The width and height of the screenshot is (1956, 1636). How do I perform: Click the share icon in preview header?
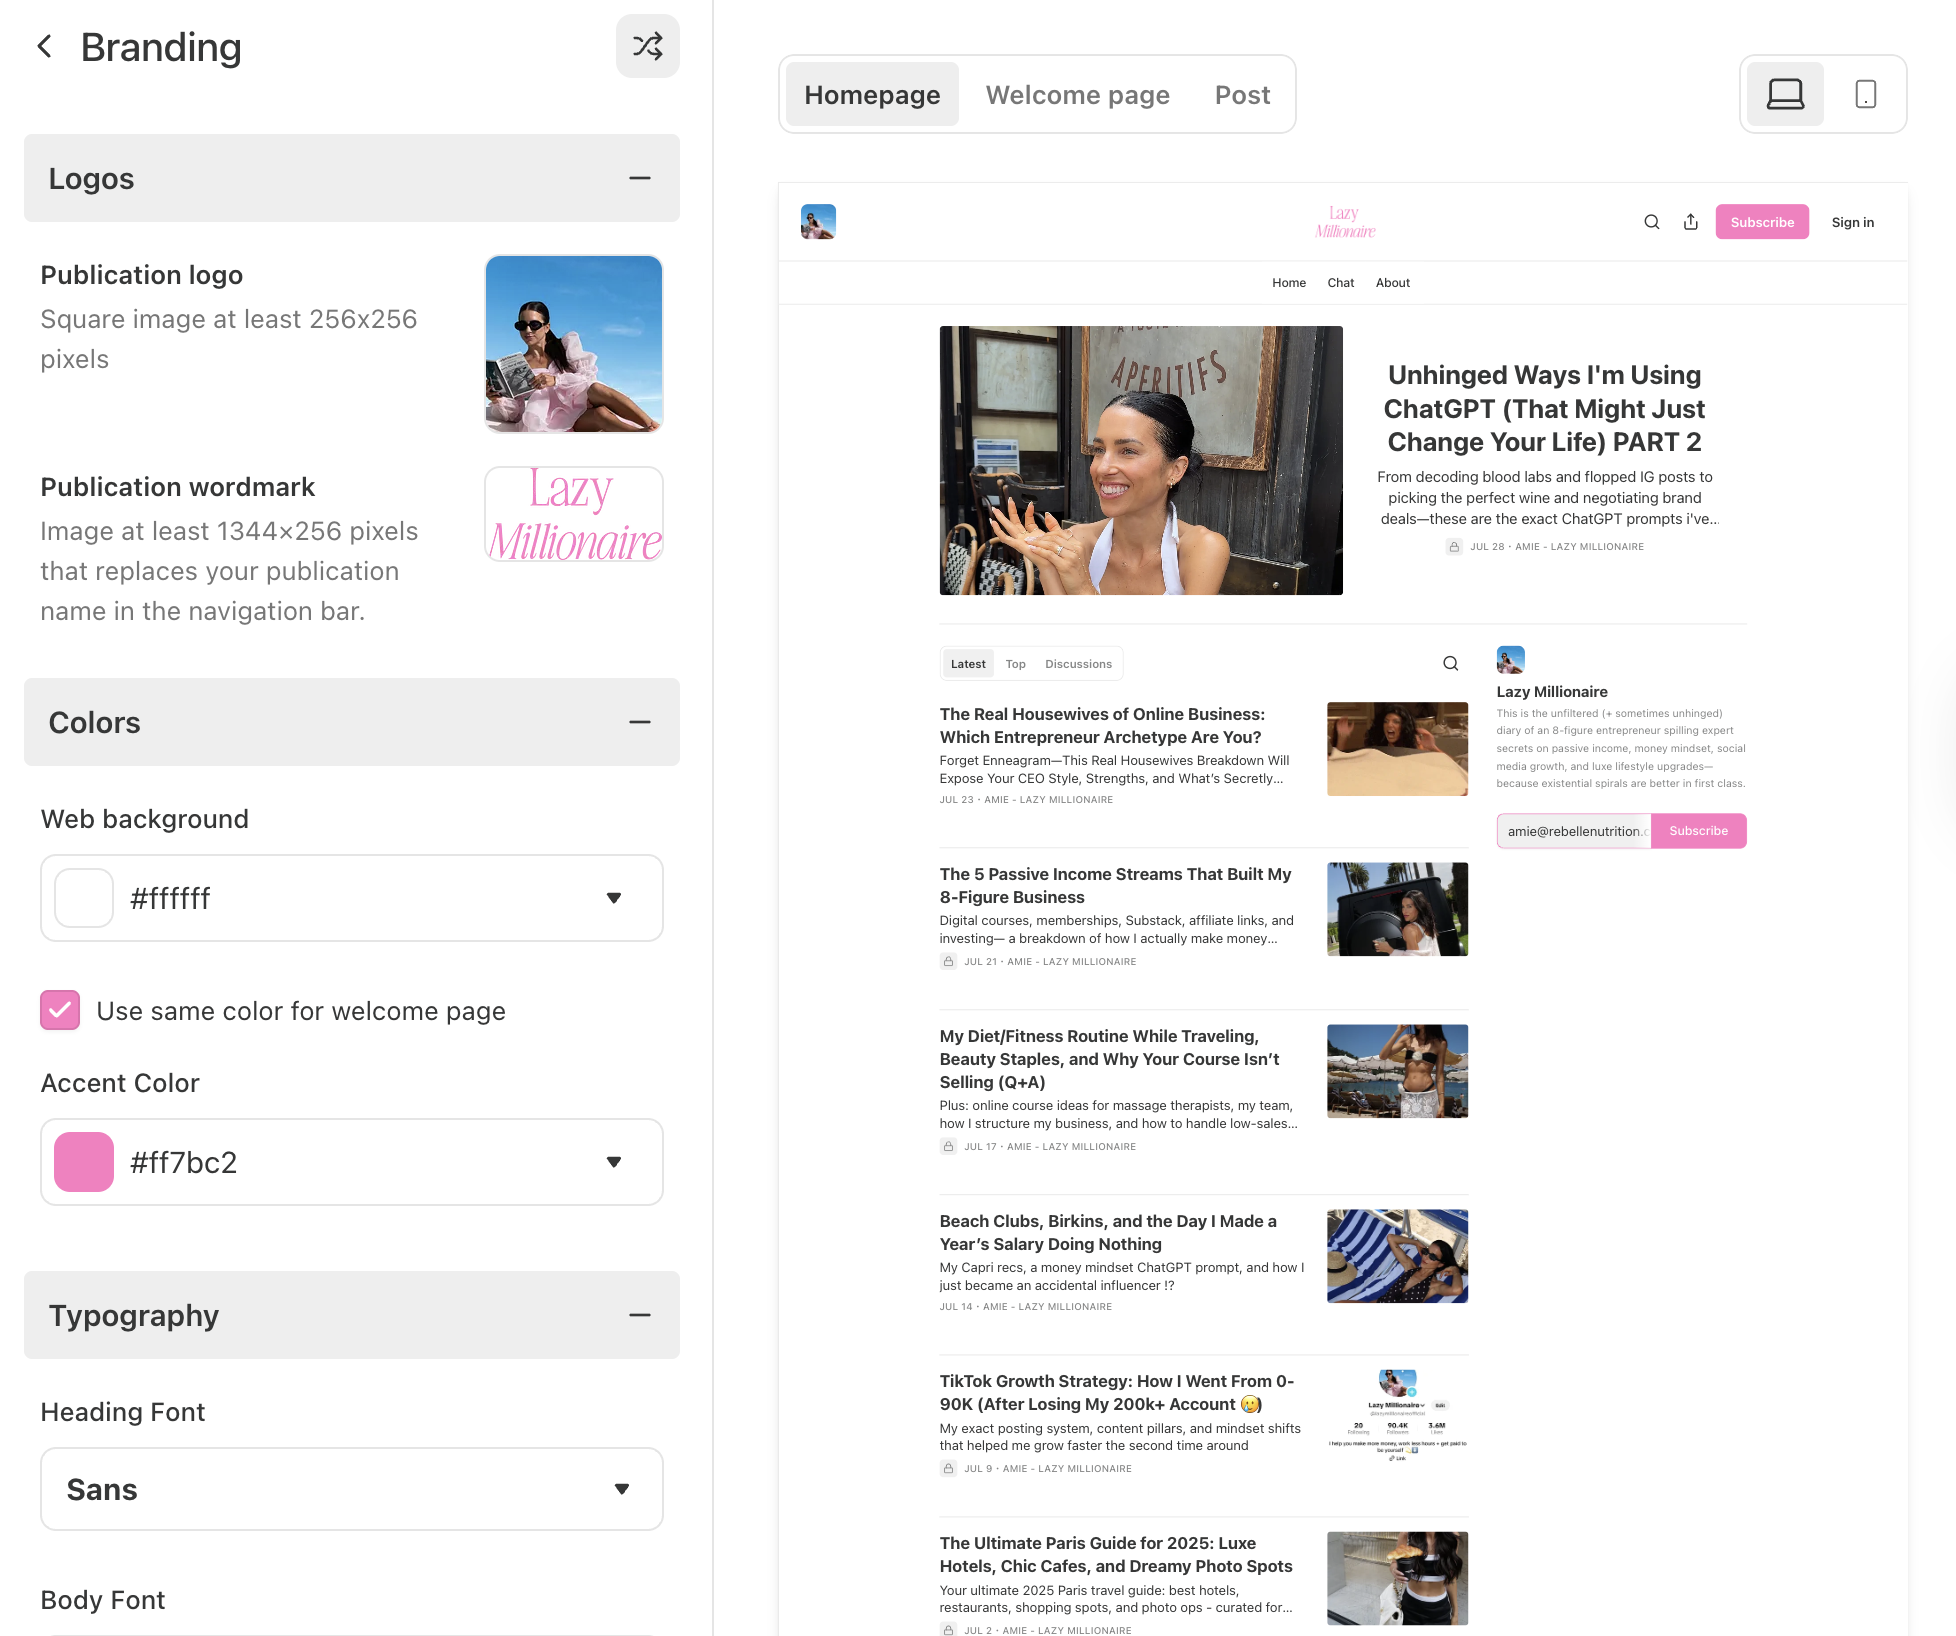click(x=1691, y=222)
